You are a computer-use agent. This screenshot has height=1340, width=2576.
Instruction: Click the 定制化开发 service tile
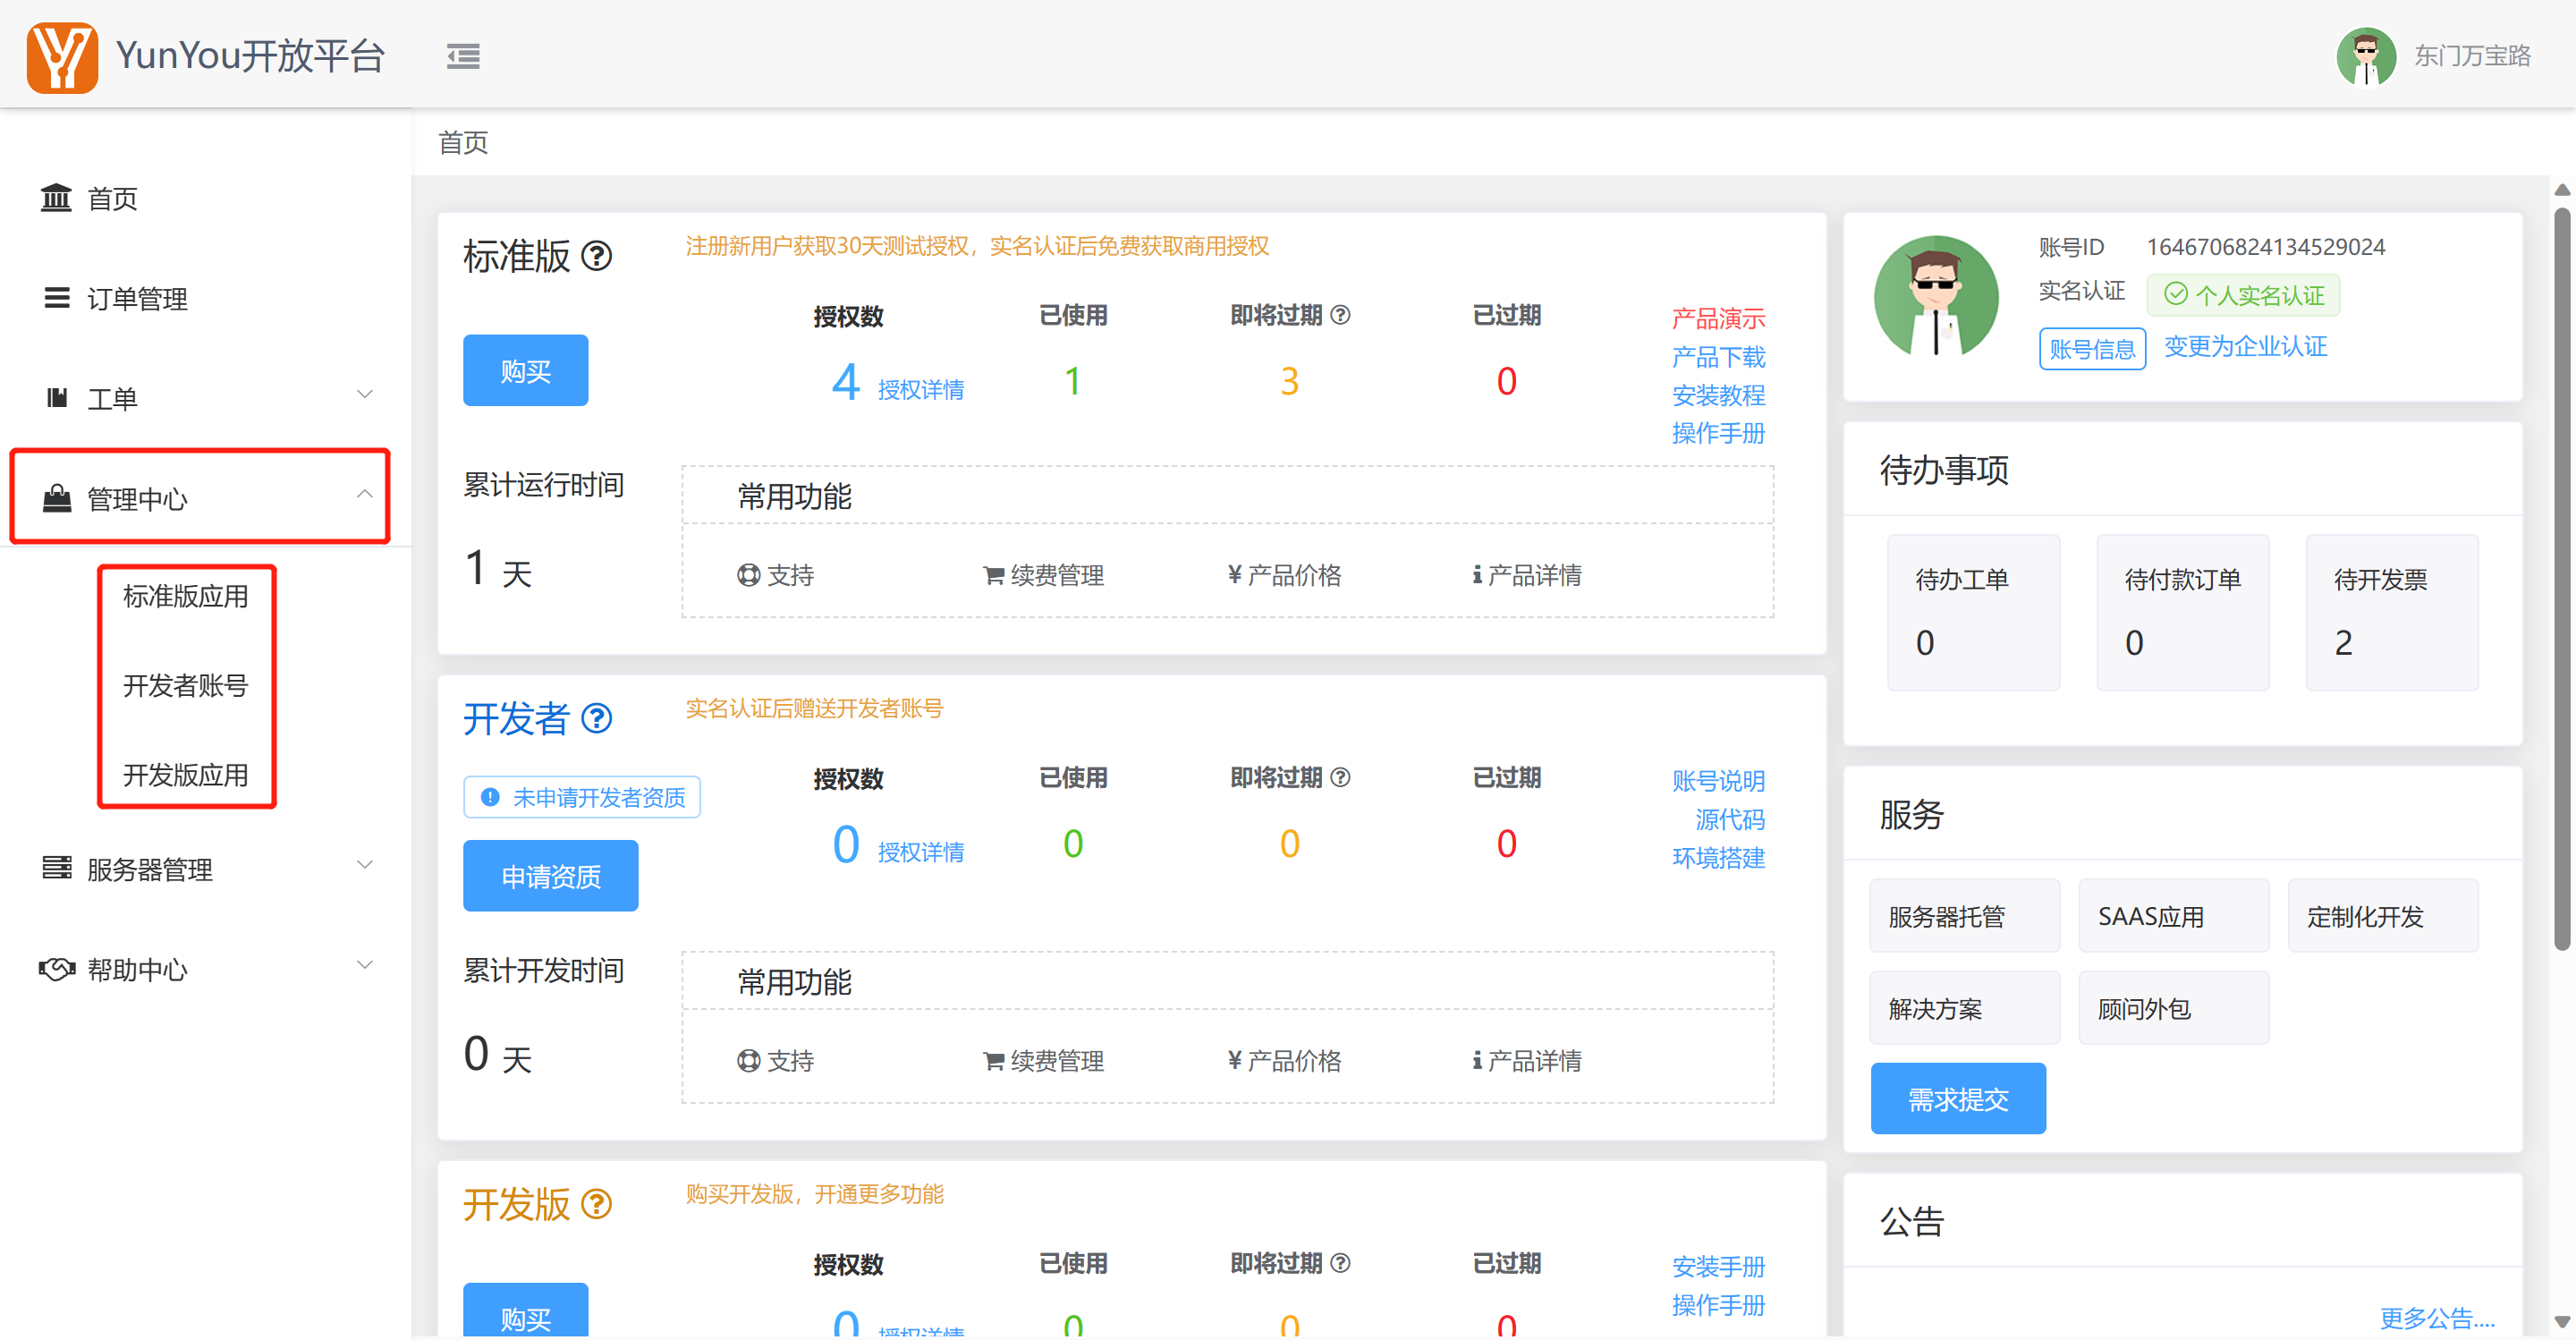2383,916
